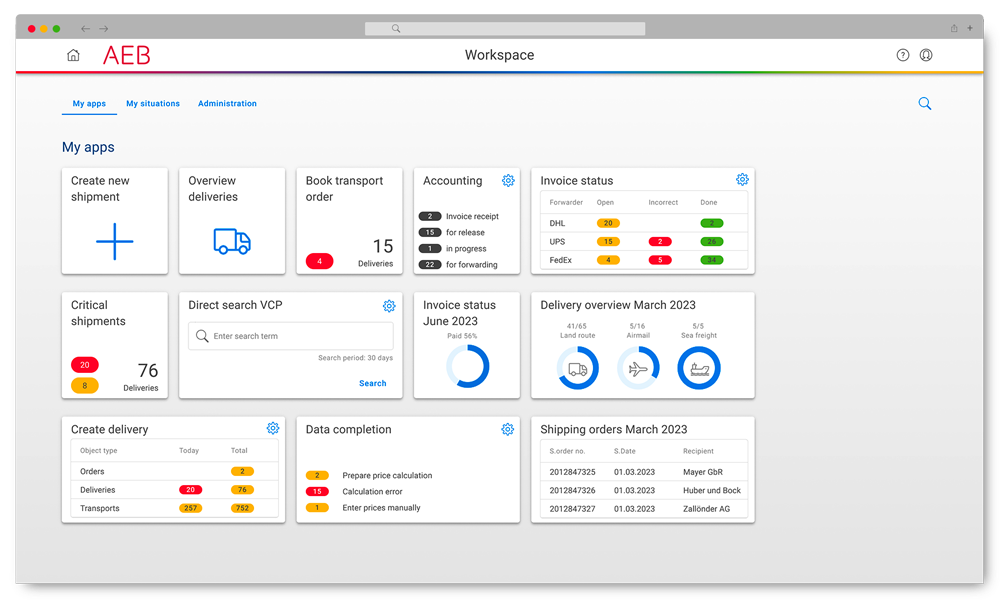Click Enter search term field
1000x600 pixels.
pos(291,336)
